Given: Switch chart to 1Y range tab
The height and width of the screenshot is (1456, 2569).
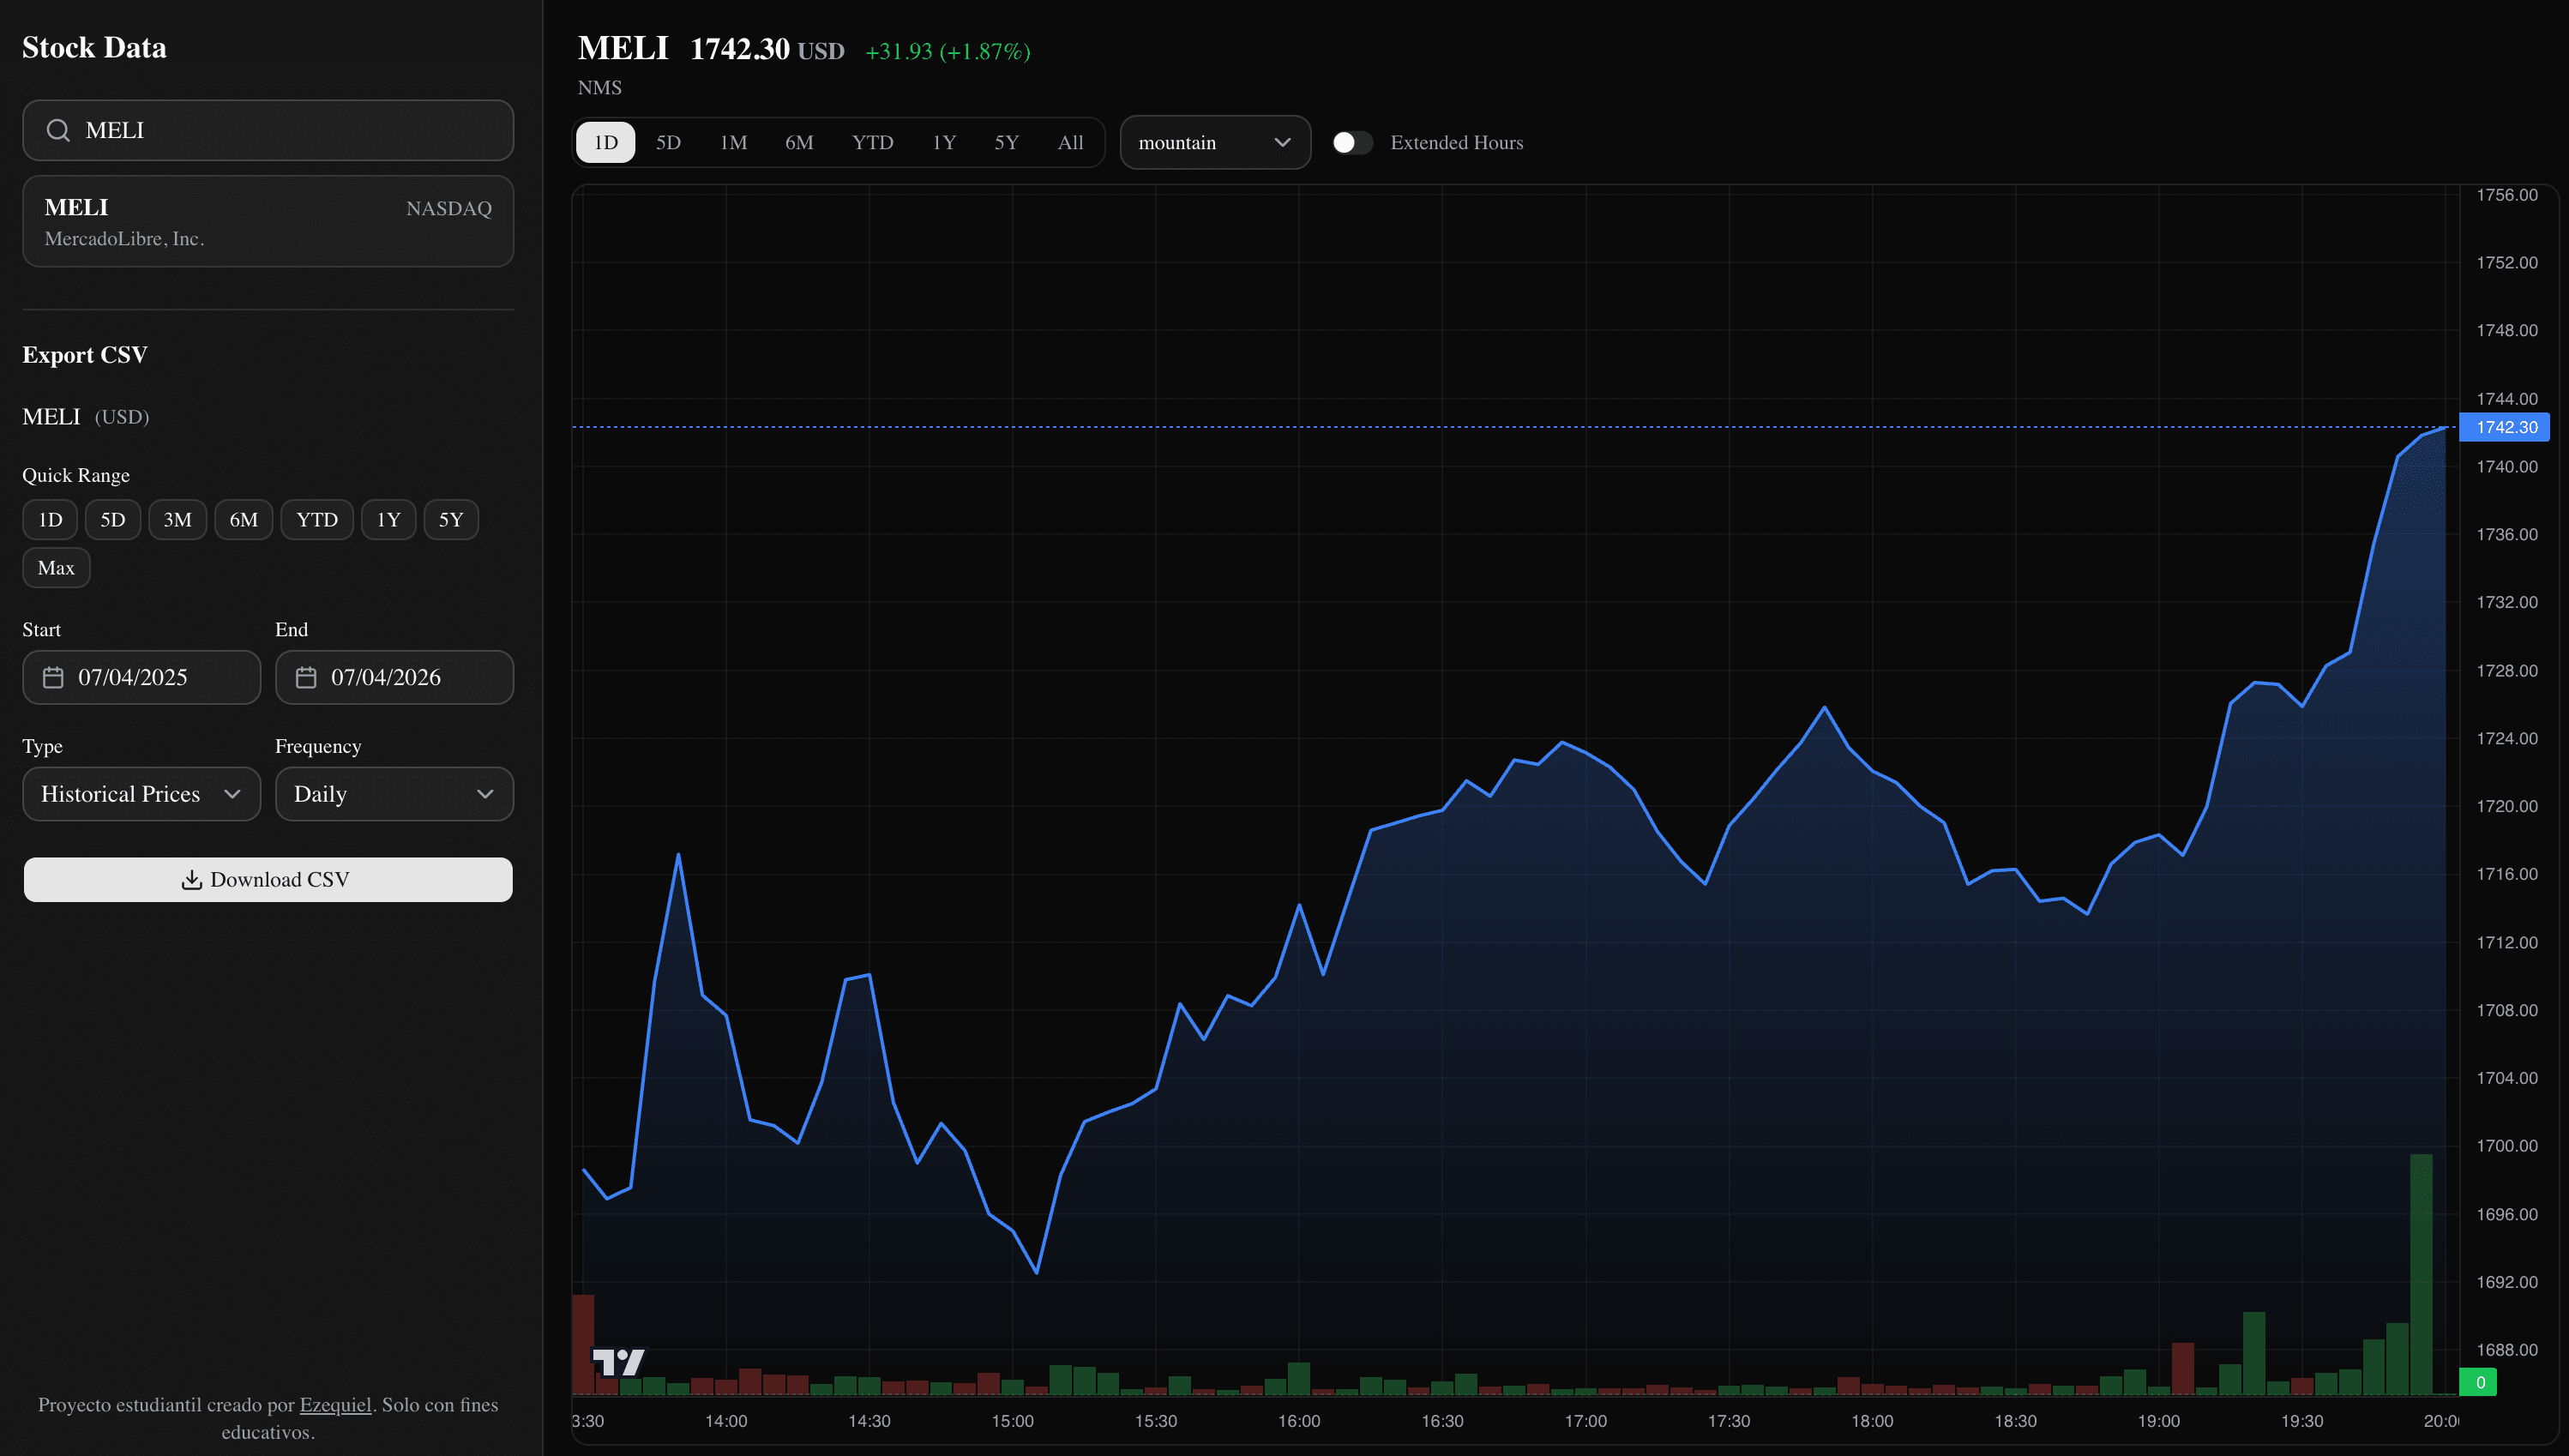Looking at the screenshot, I should [x=944, y=142].
